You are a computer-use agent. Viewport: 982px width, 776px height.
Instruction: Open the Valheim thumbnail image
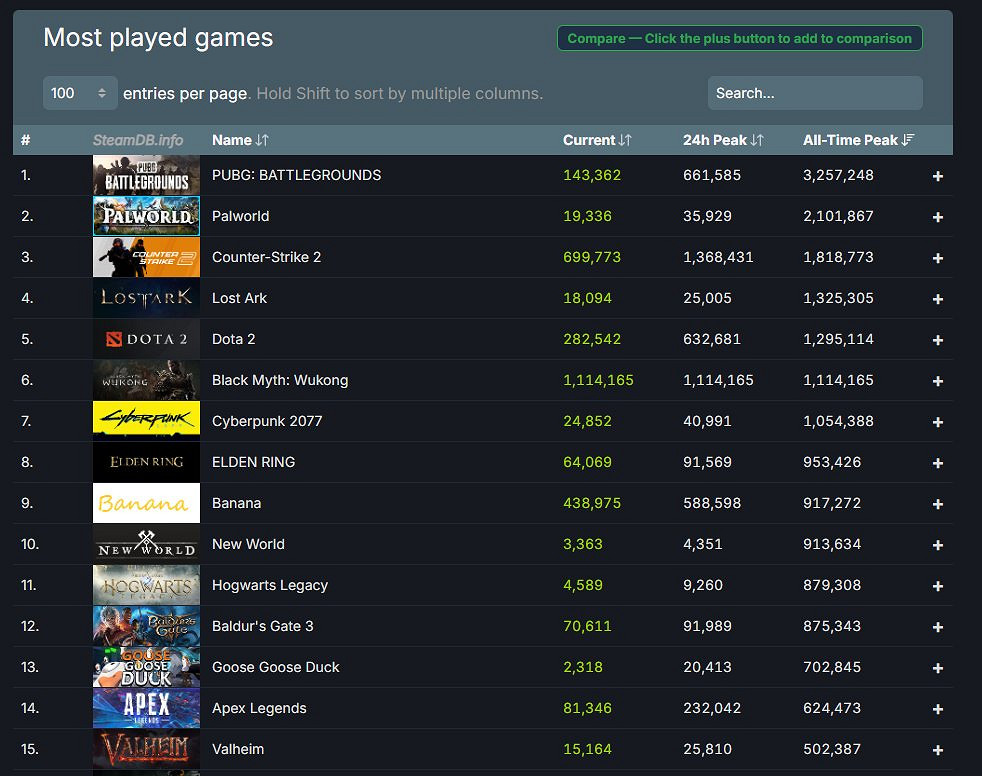[x=146, y=749]
